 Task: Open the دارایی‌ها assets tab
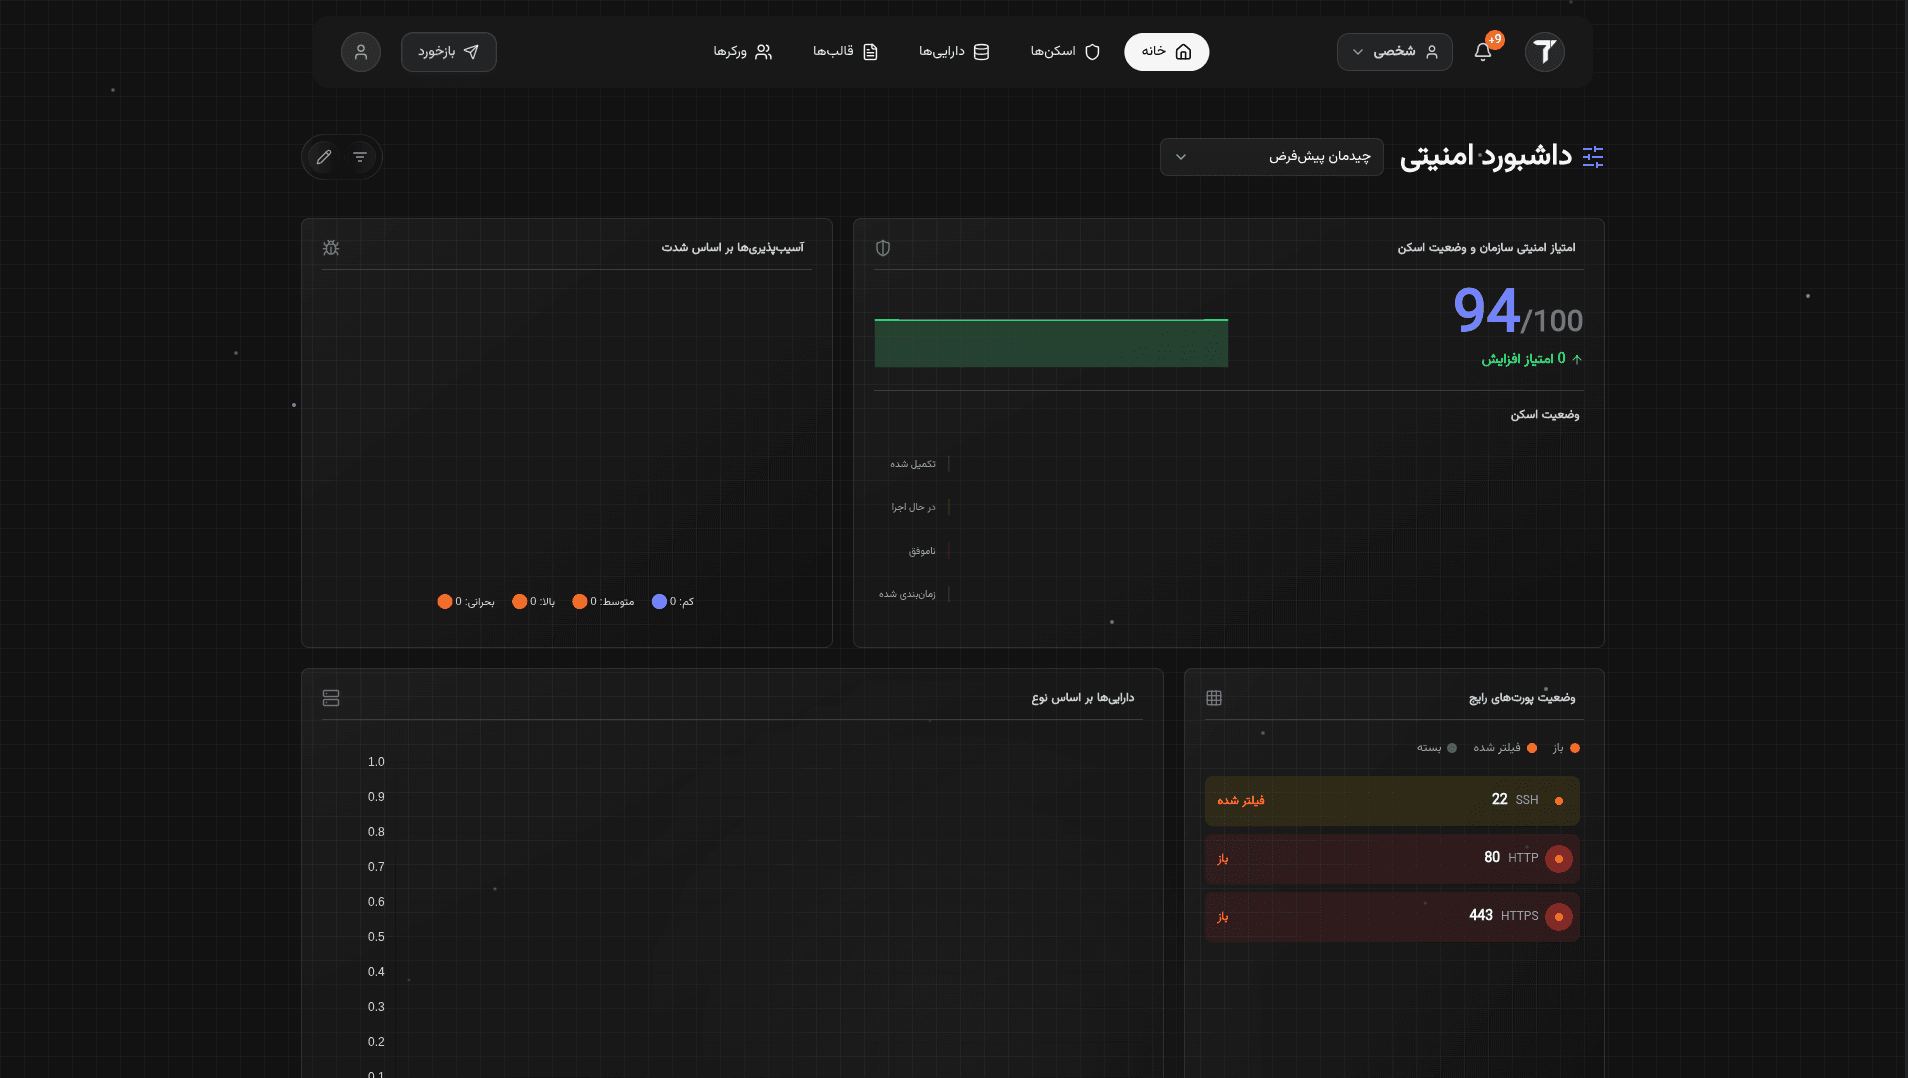pos(954,52)
